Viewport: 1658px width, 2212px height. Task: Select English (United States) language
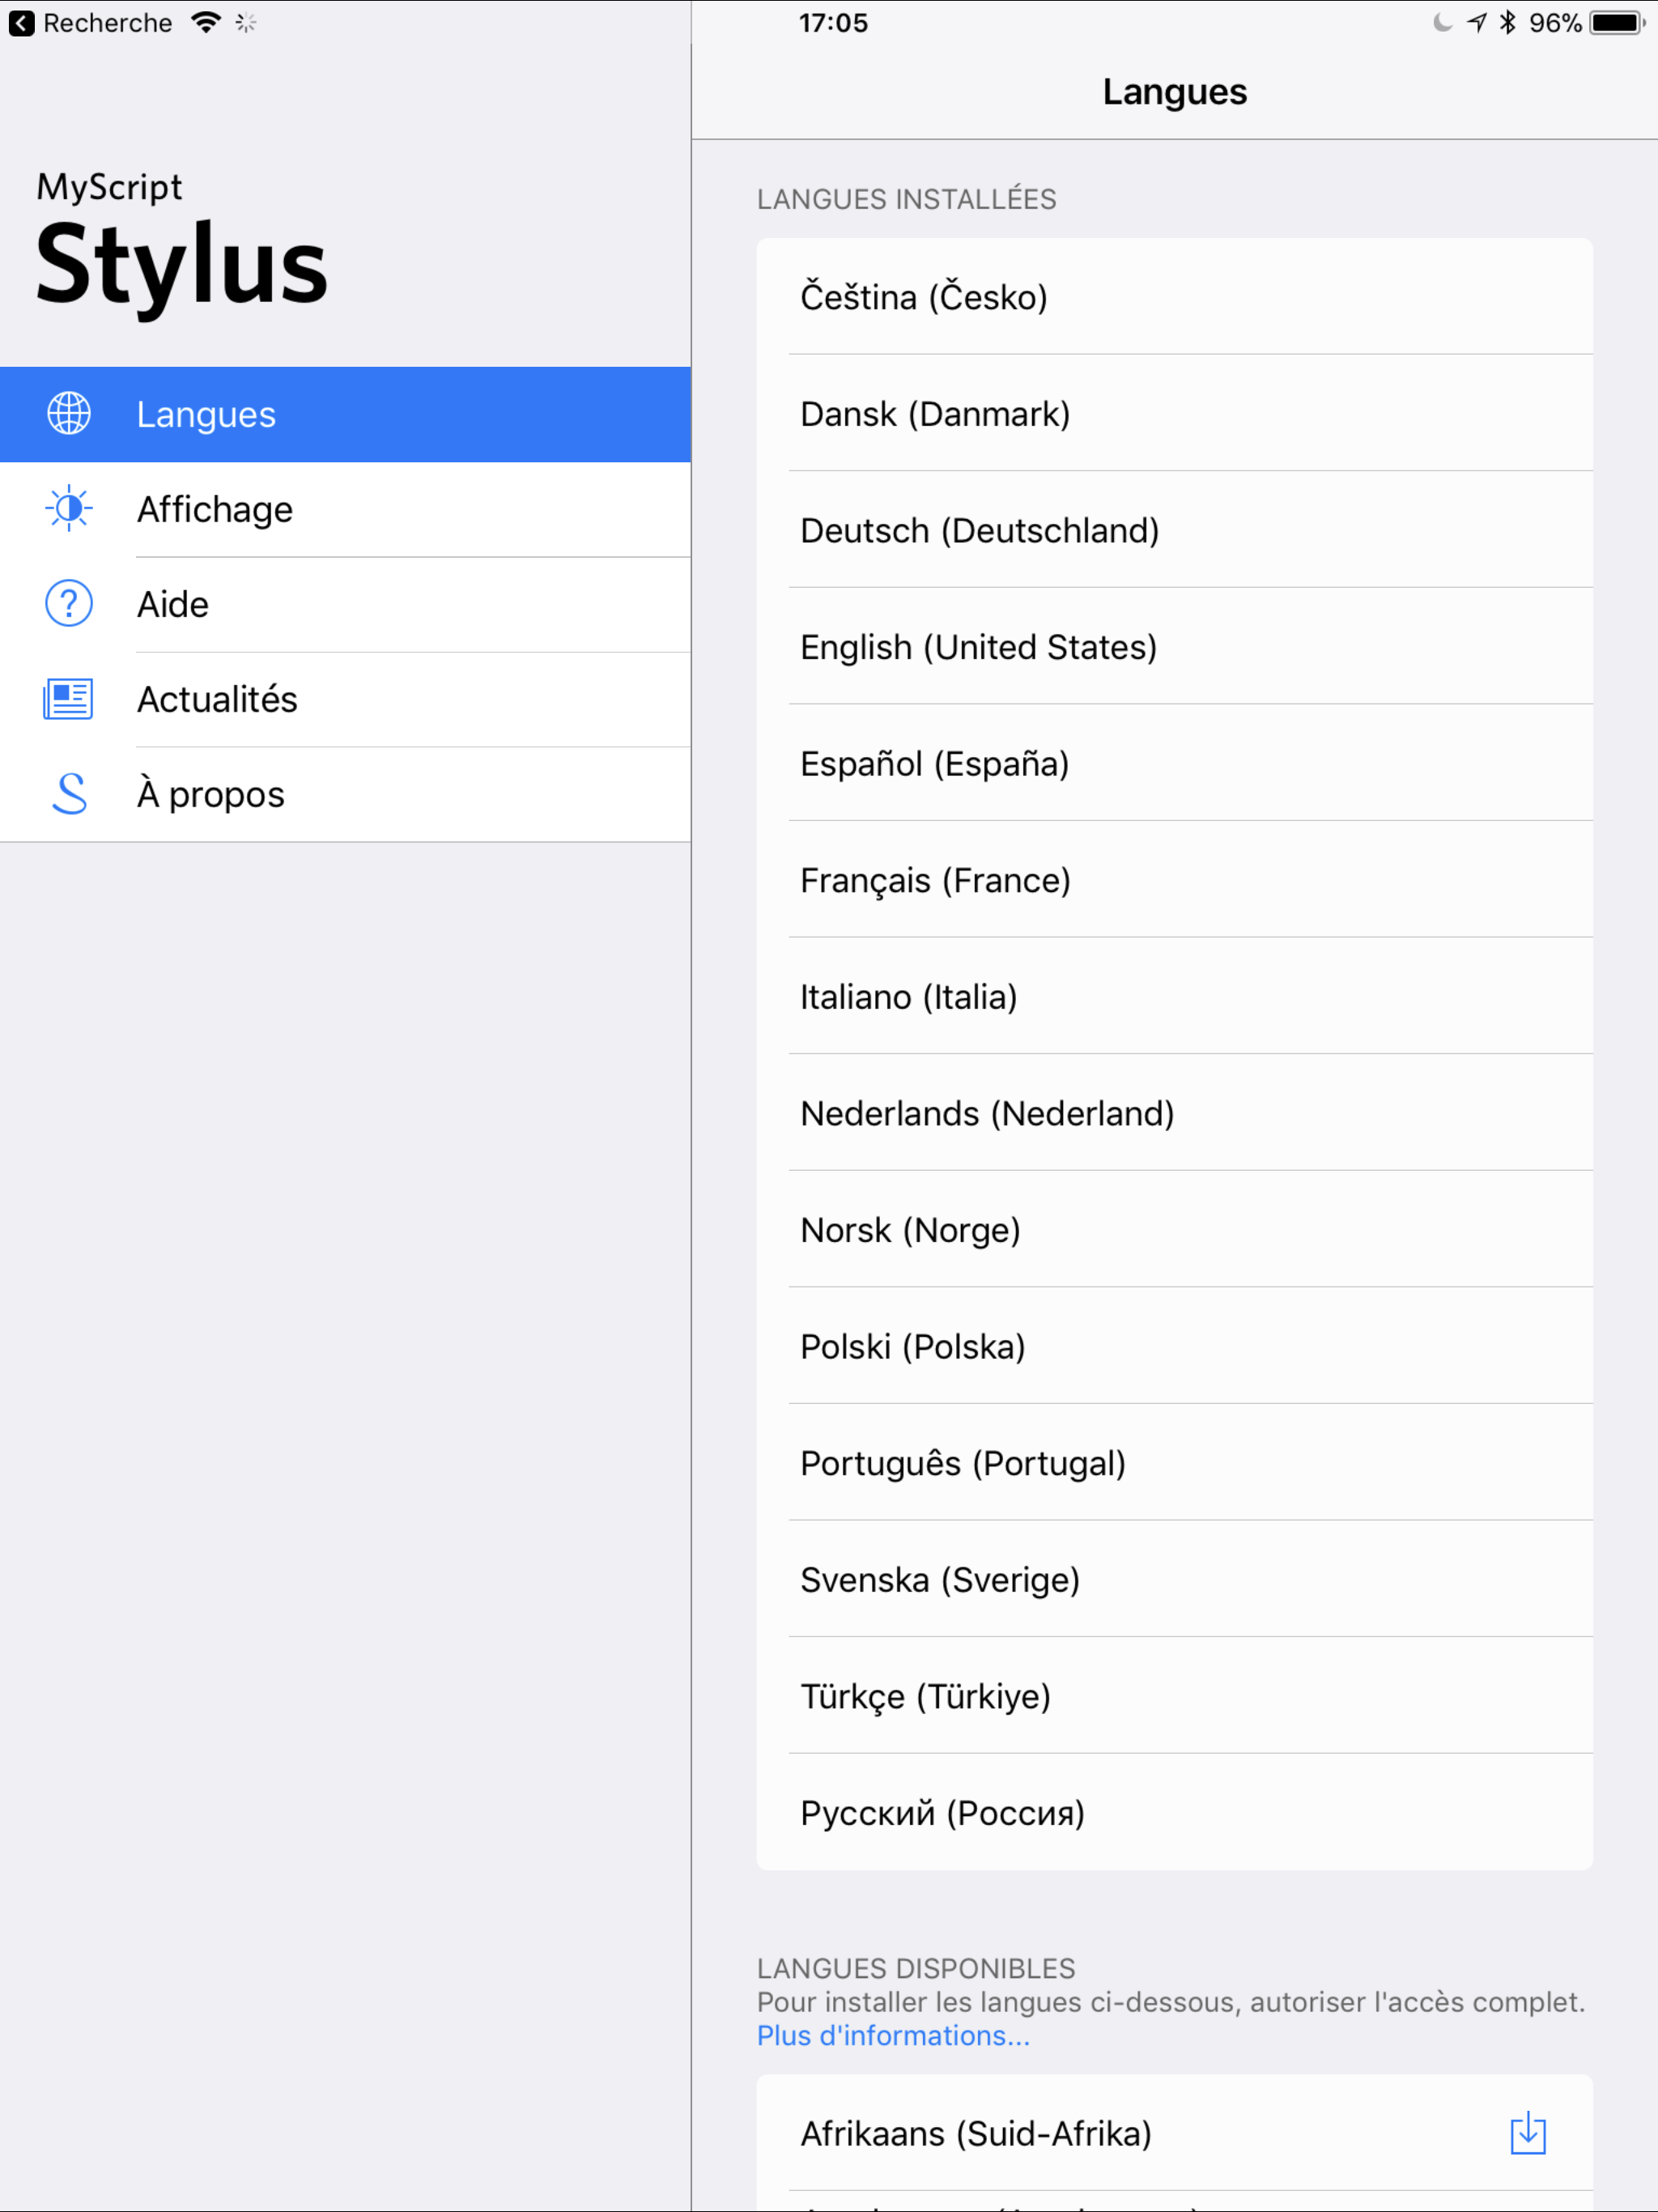click(x=978, y=647)
